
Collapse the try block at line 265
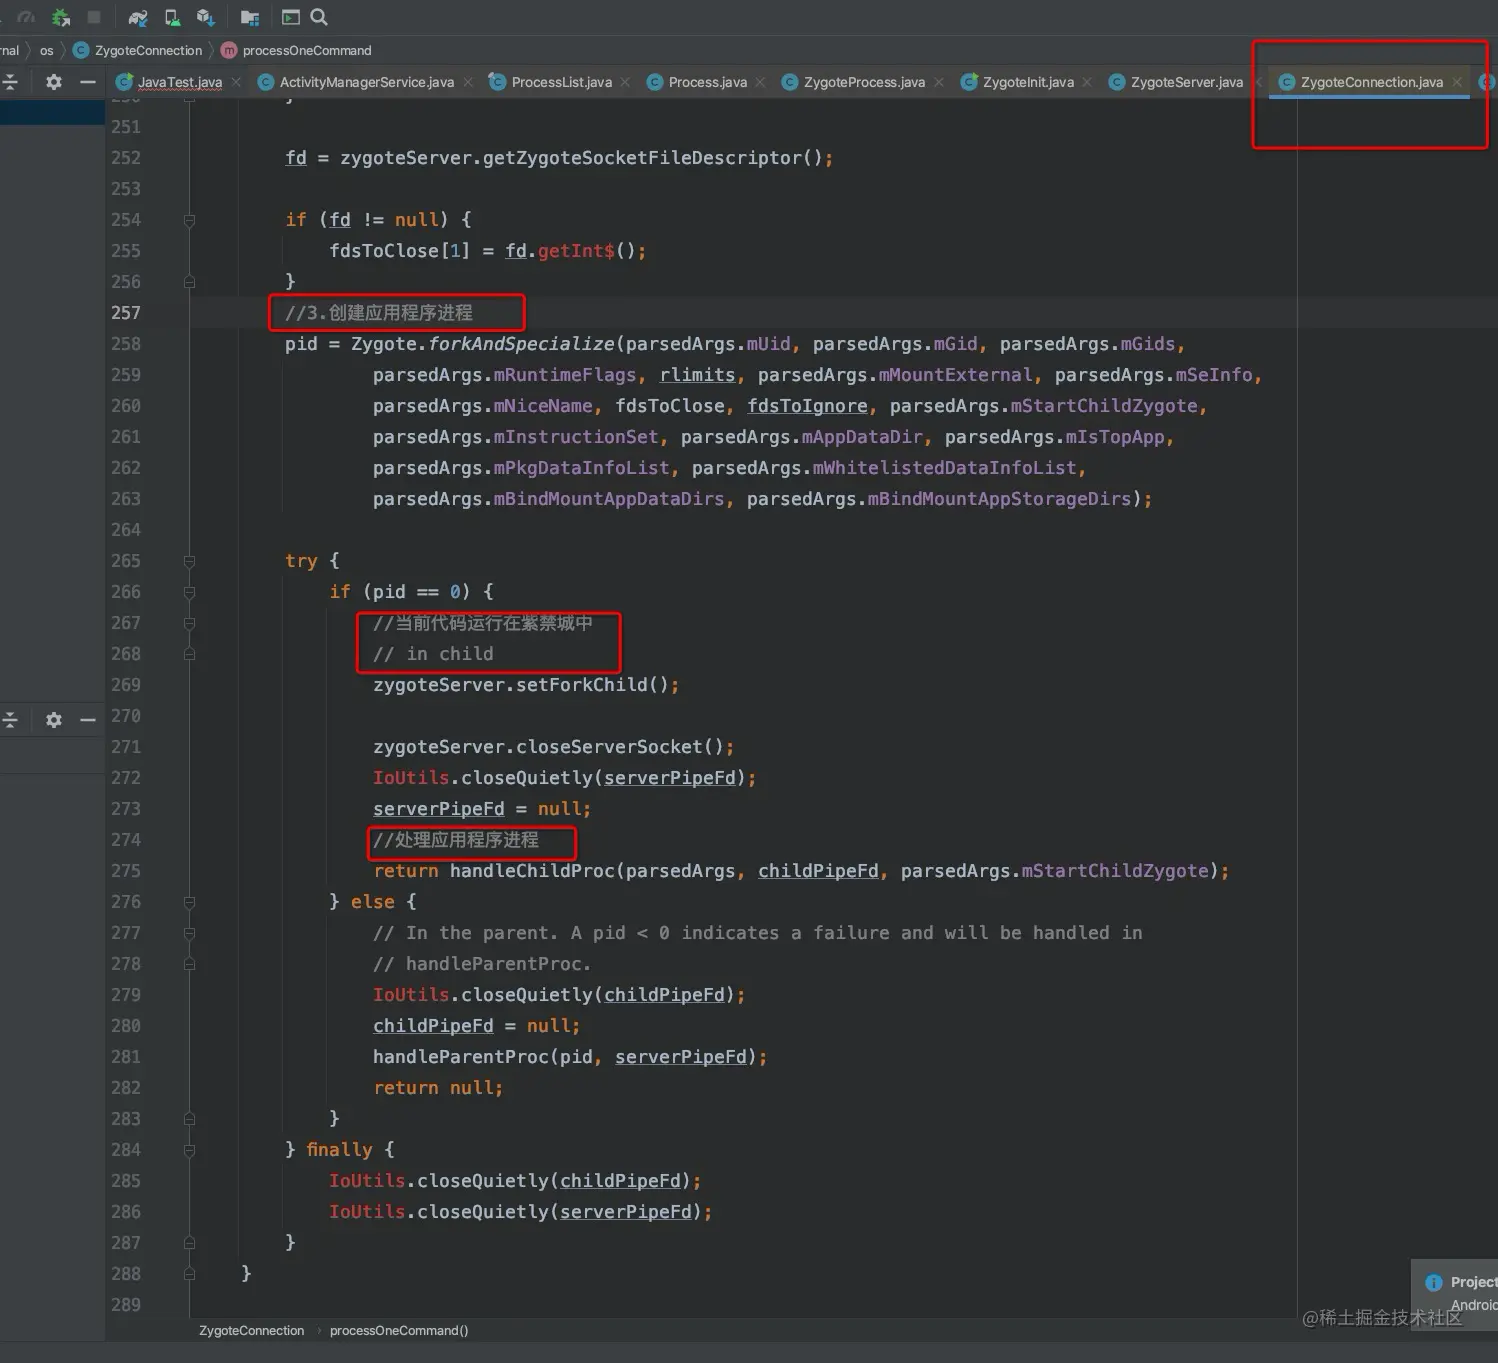[x=189, y=561]
